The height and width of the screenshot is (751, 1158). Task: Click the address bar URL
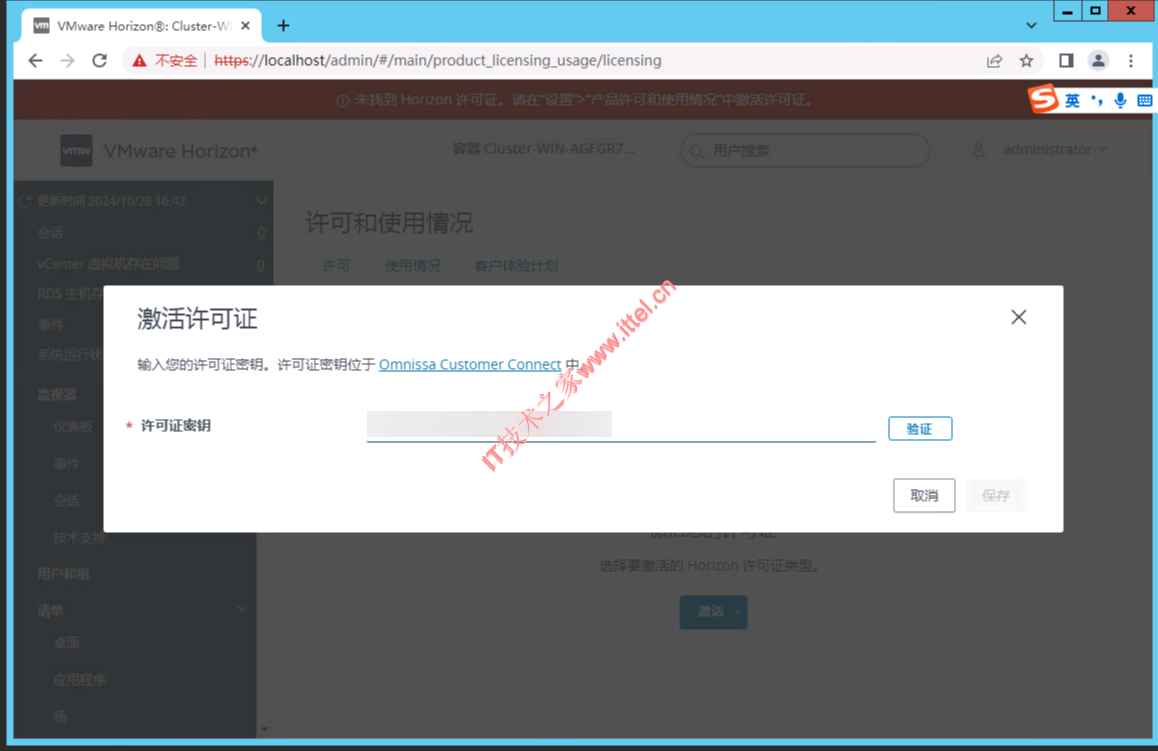438,61
